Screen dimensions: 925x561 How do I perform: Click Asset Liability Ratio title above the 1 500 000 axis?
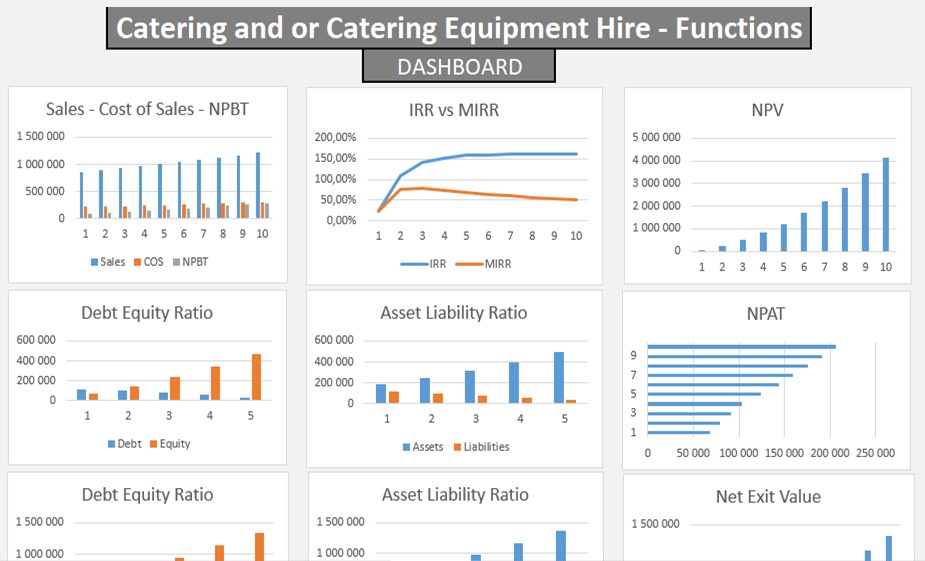pos(455,494)
